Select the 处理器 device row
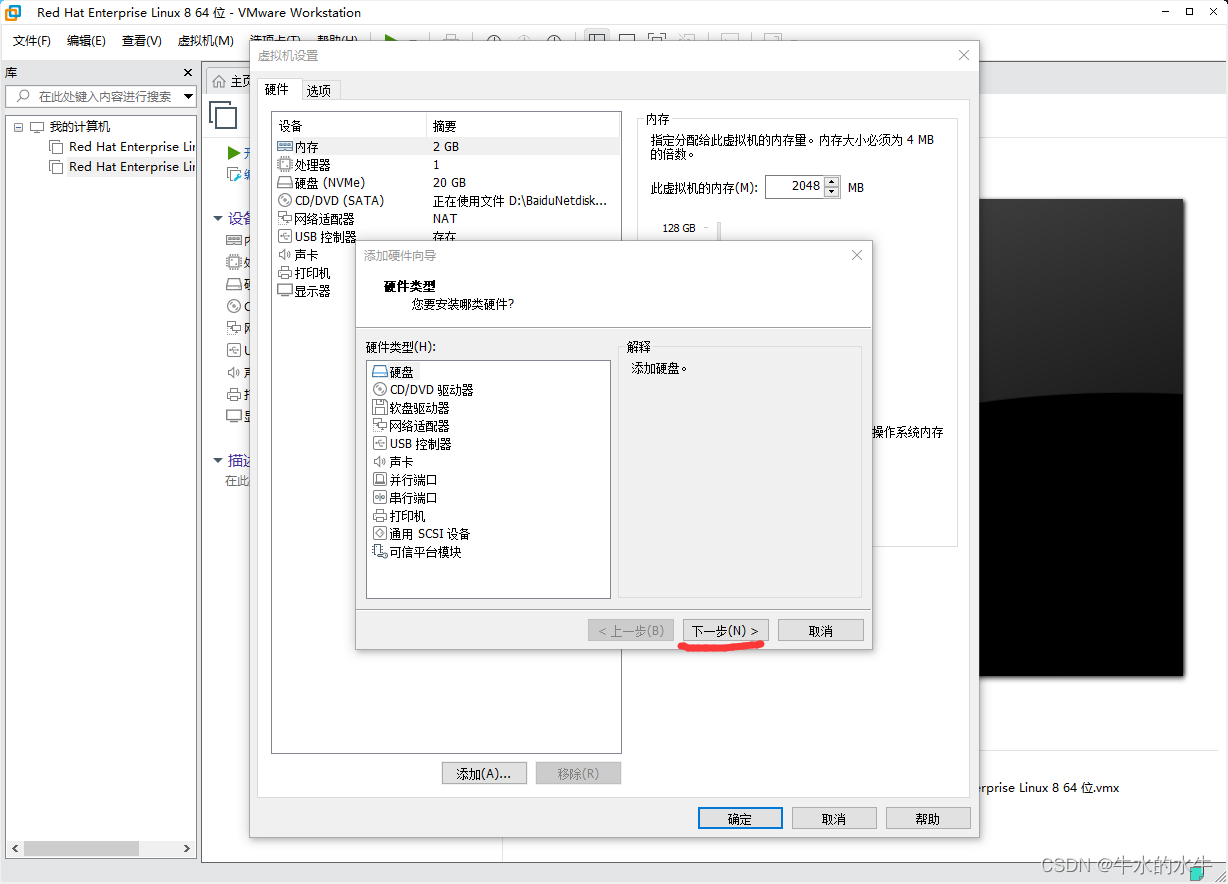This screenshot has width=1228, height=884. (x=446, y=165)
